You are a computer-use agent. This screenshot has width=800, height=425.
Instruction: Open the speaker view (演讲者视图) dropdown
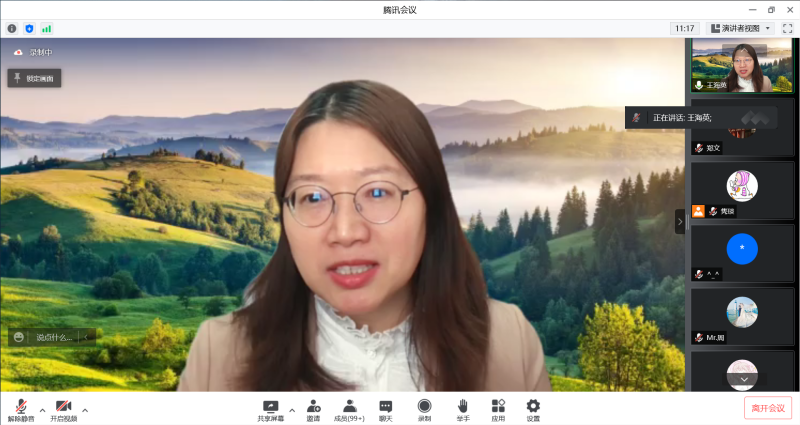(x=741, y=28)
